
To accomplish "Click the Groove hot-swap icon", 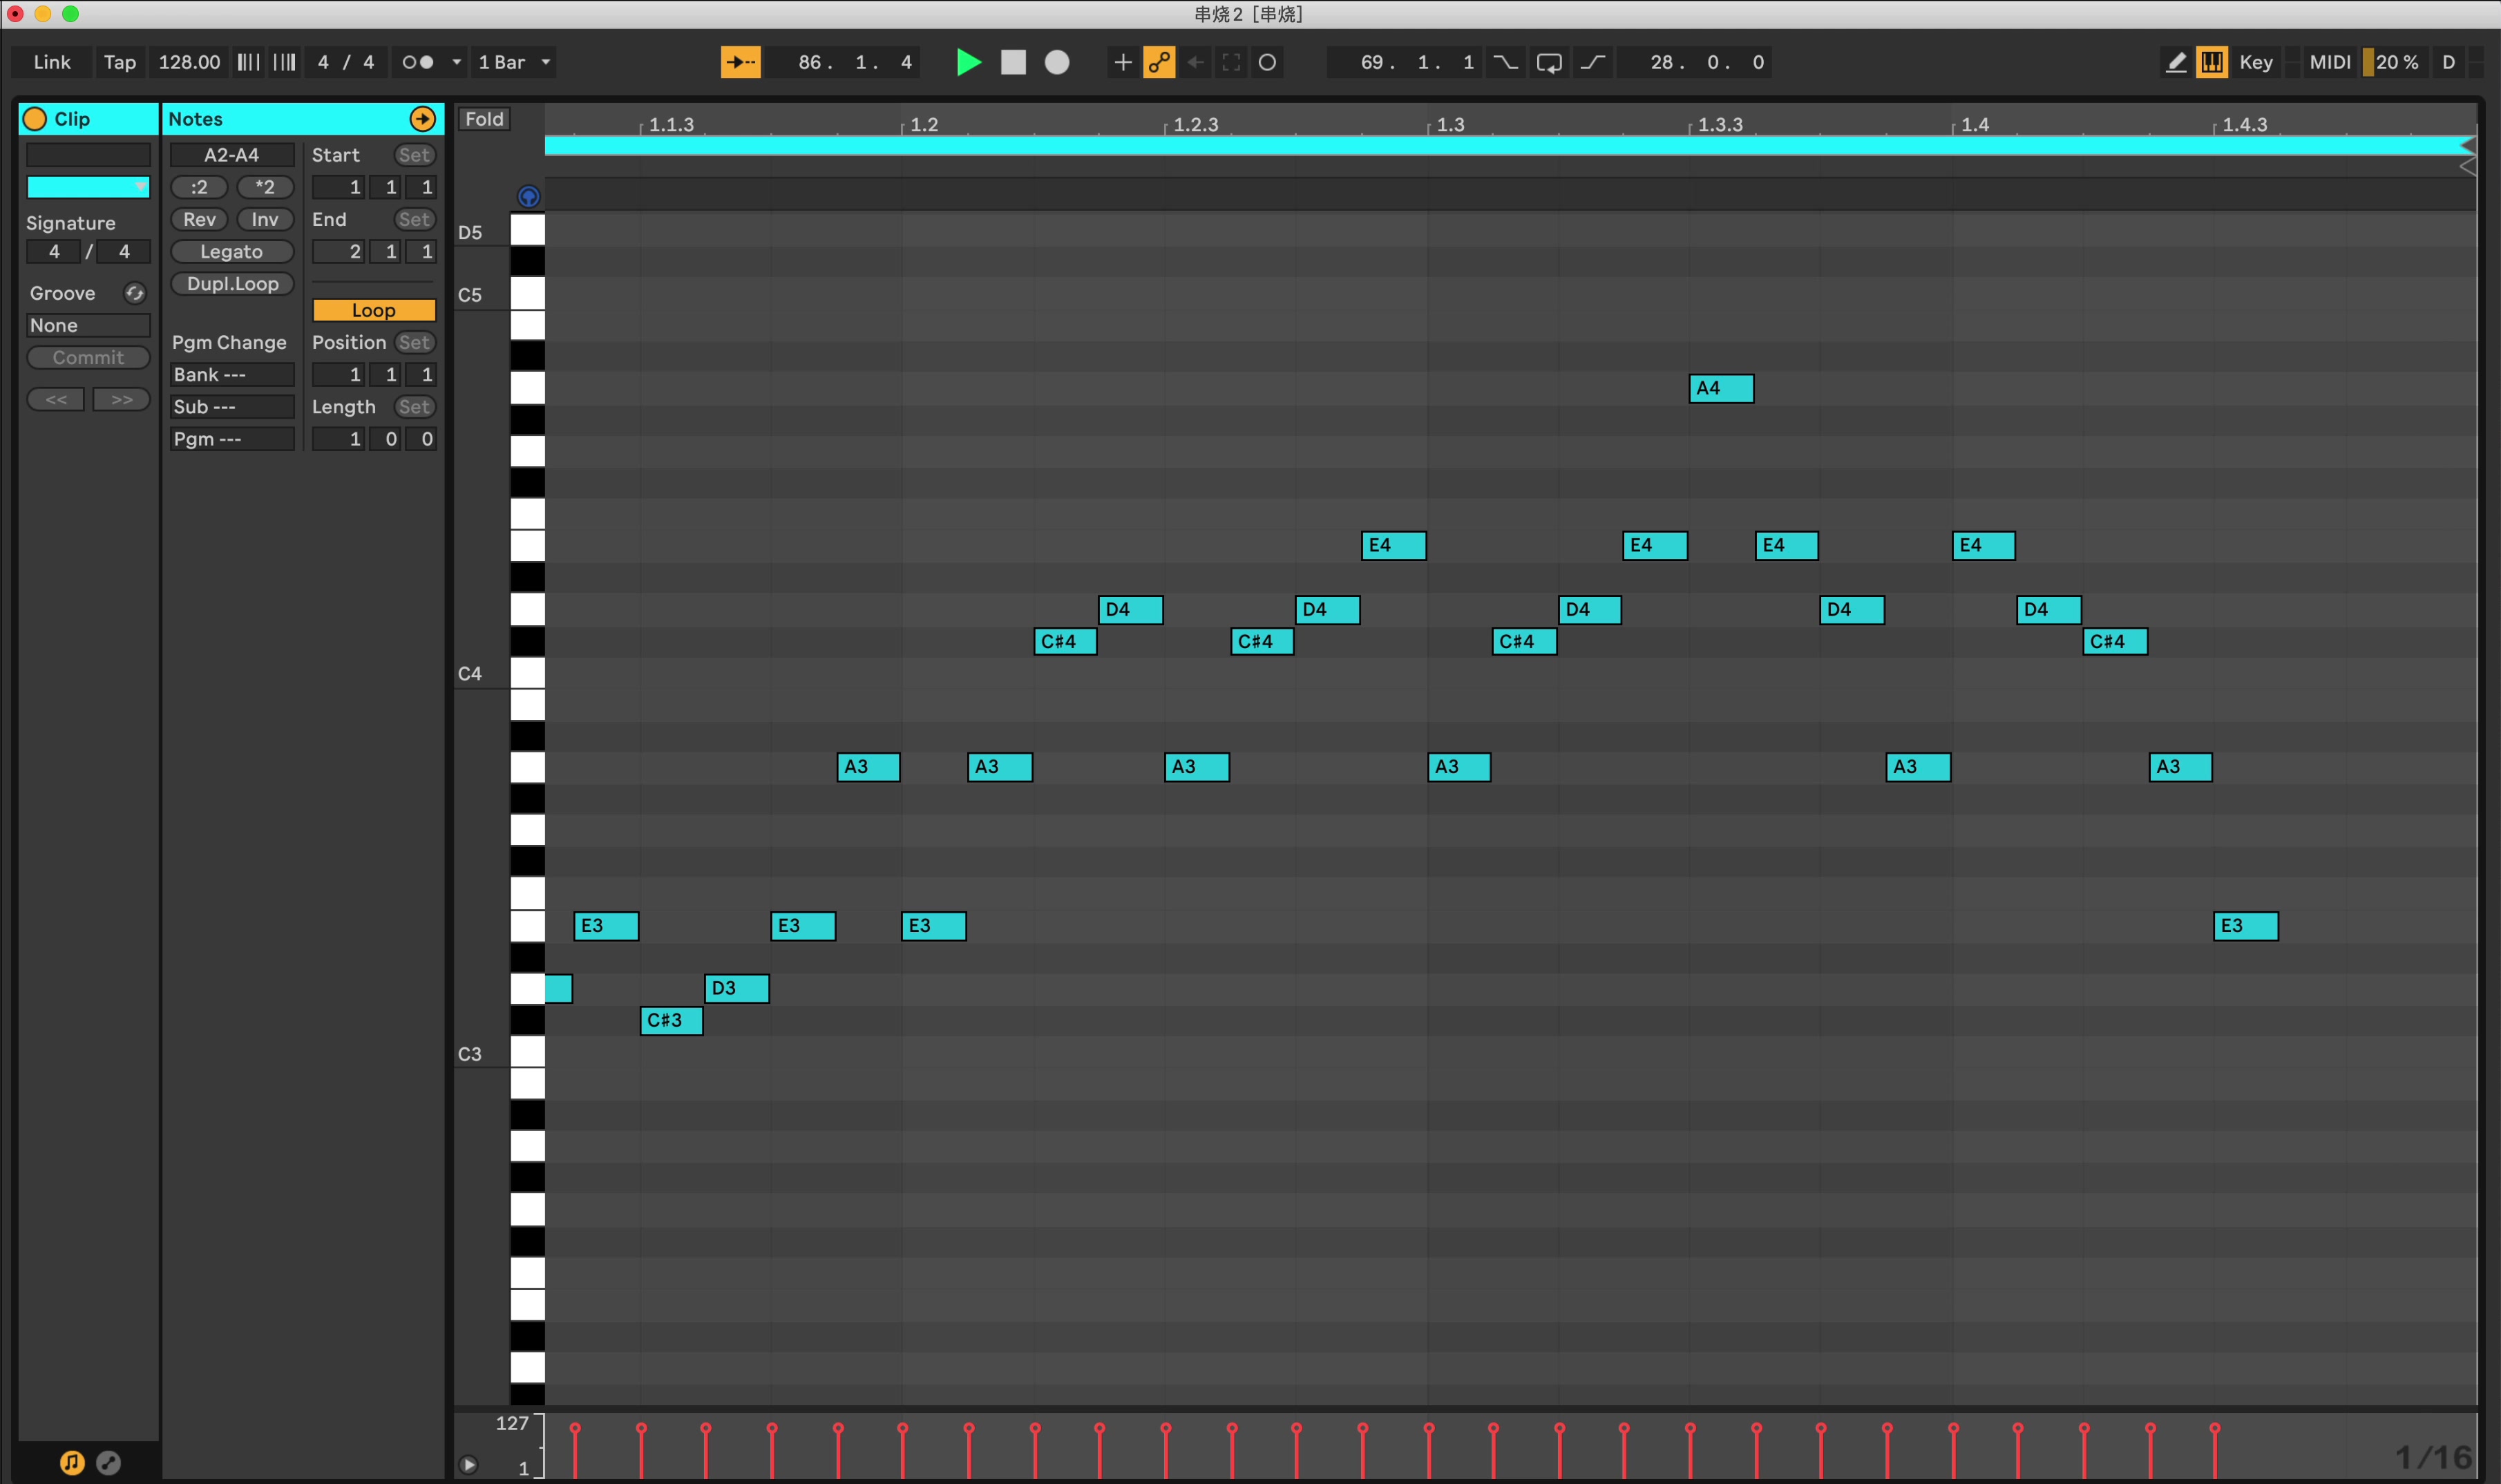I will point(135,293).
